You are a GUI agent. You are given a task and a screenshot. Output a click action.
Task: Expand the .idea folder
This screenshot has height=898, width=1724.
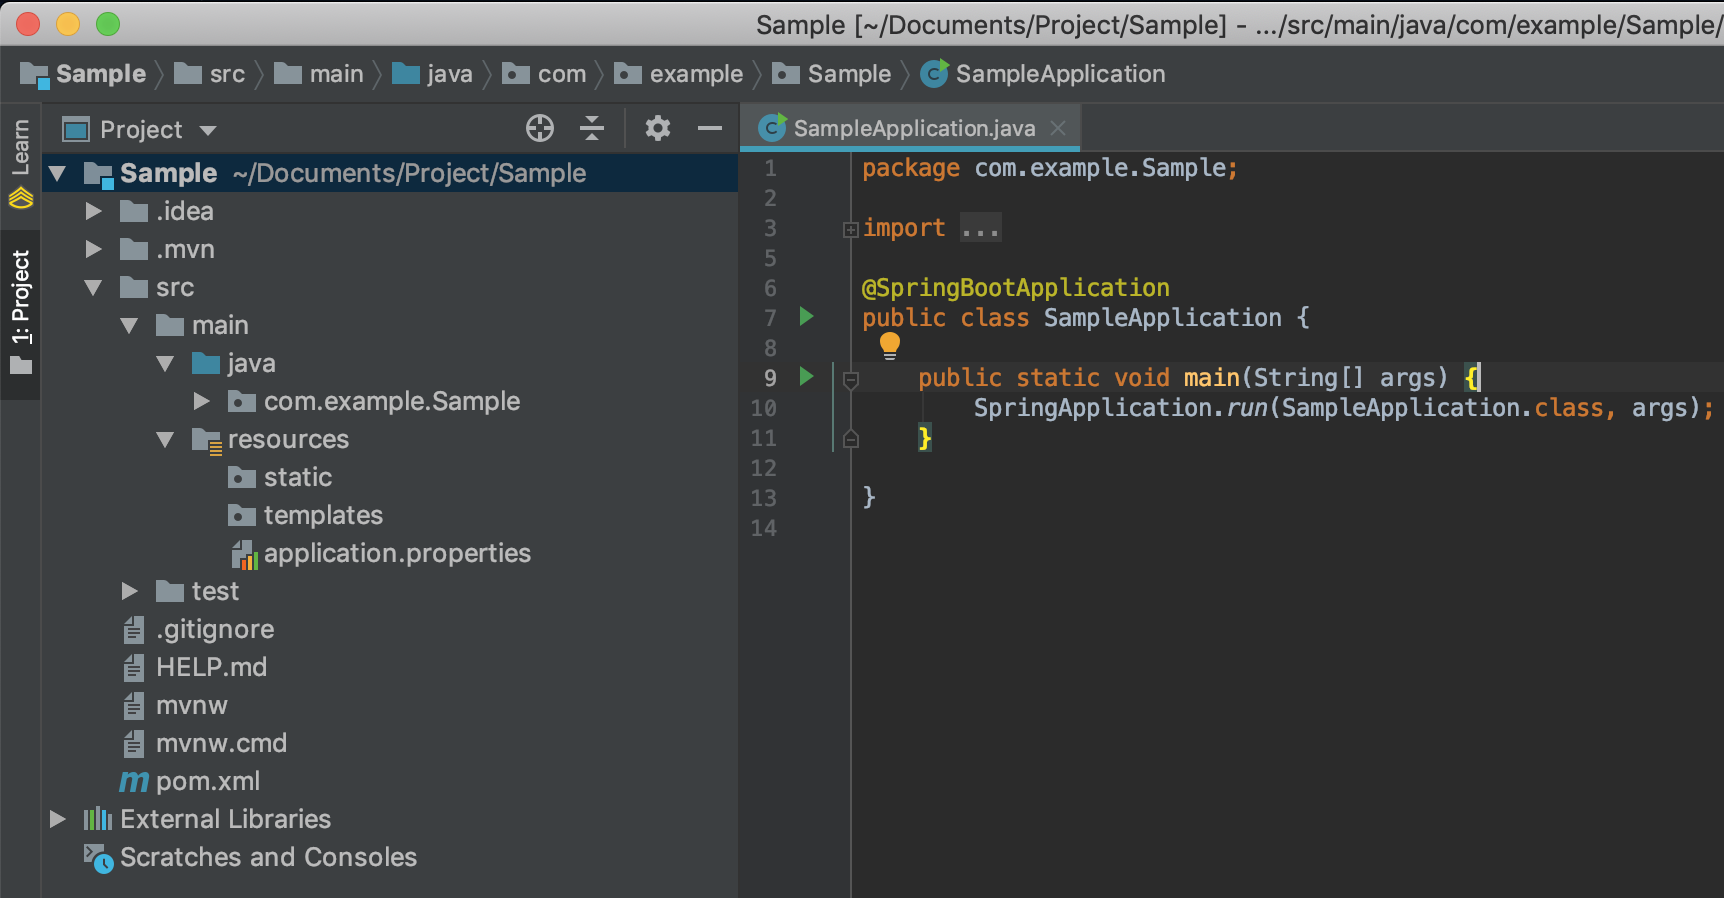pos(94,211)
